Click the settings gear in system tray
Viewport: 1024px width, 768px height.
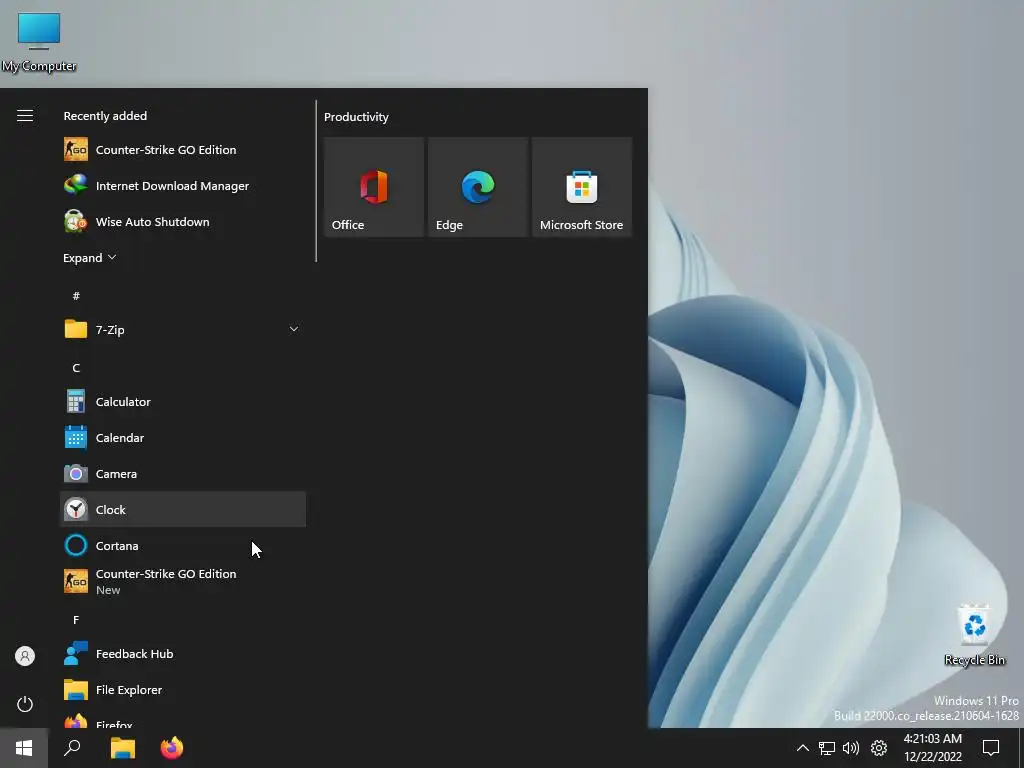pos(879,748)
